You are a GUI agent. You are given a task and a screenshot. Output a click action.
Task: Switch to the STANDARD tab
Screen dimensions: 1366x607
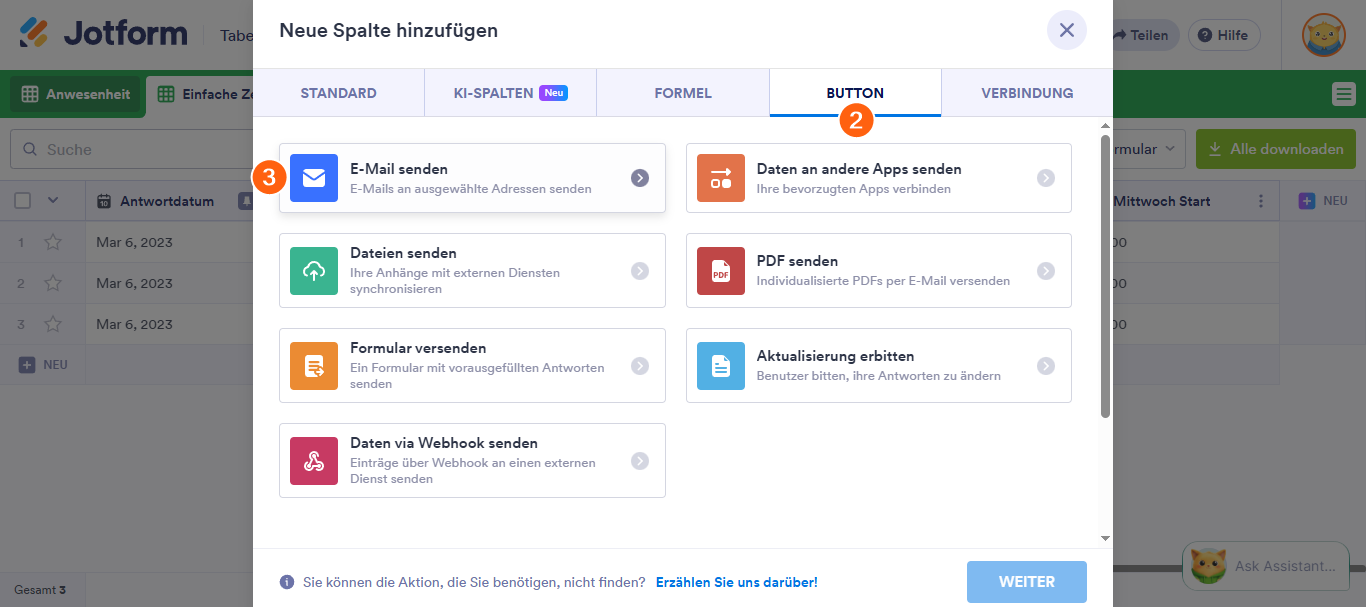pyautogui.click(x=339, y=93)
